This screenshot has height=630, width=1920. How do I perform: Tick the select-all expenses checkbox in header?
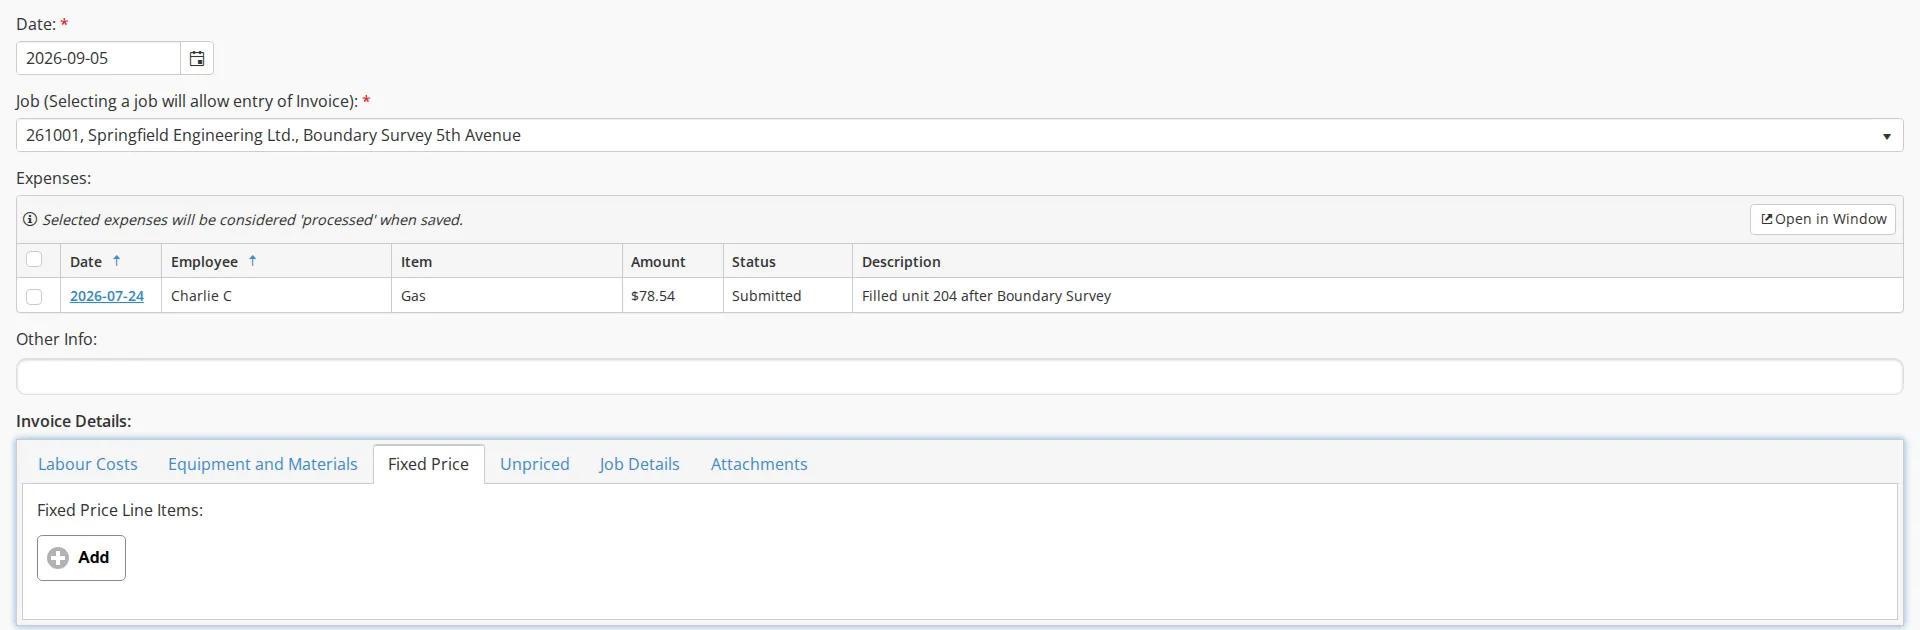[34, 260]
